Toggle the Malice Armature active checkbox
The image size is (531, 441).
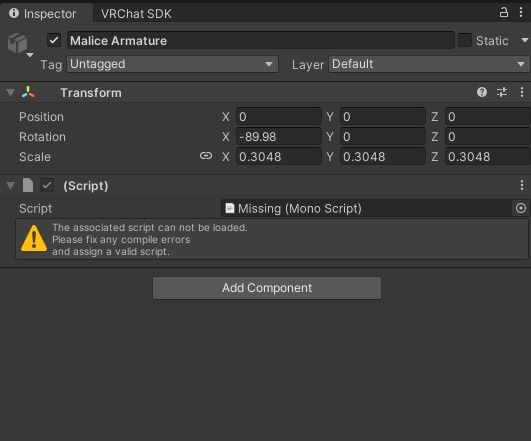(x=54, y=40)
